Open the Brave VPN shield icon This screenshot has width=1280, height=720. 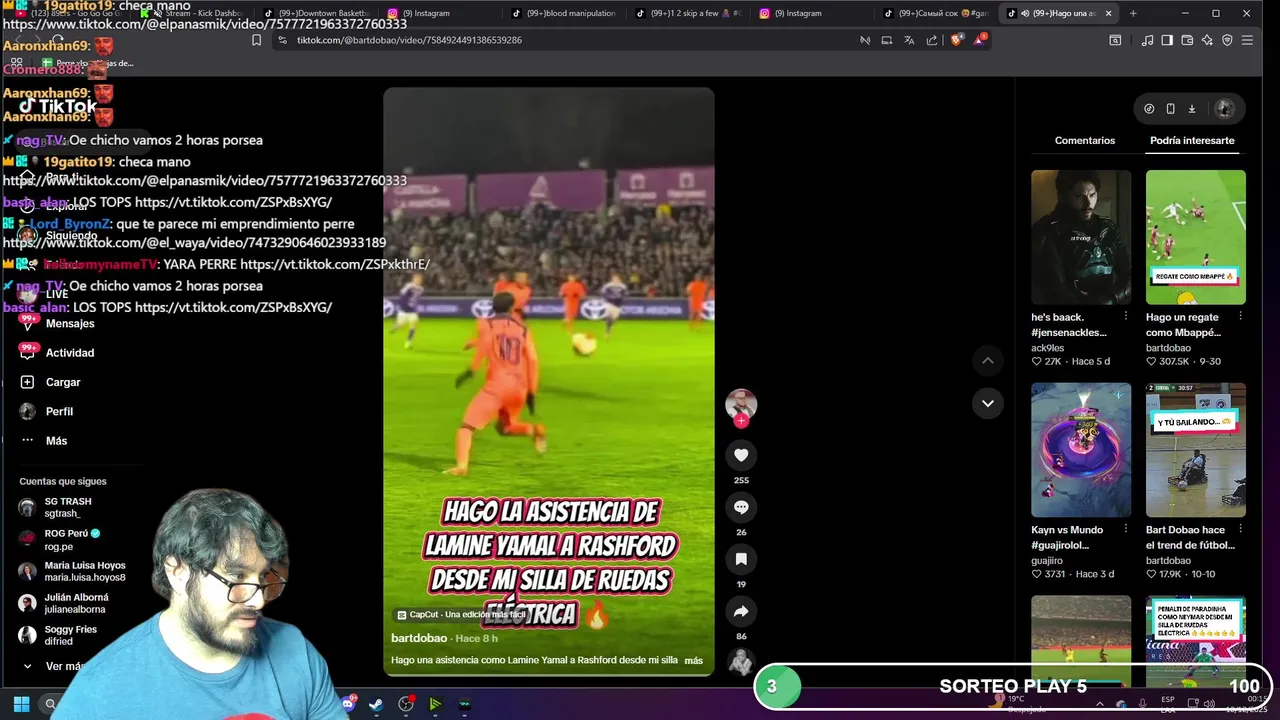tap(1227, 40)
